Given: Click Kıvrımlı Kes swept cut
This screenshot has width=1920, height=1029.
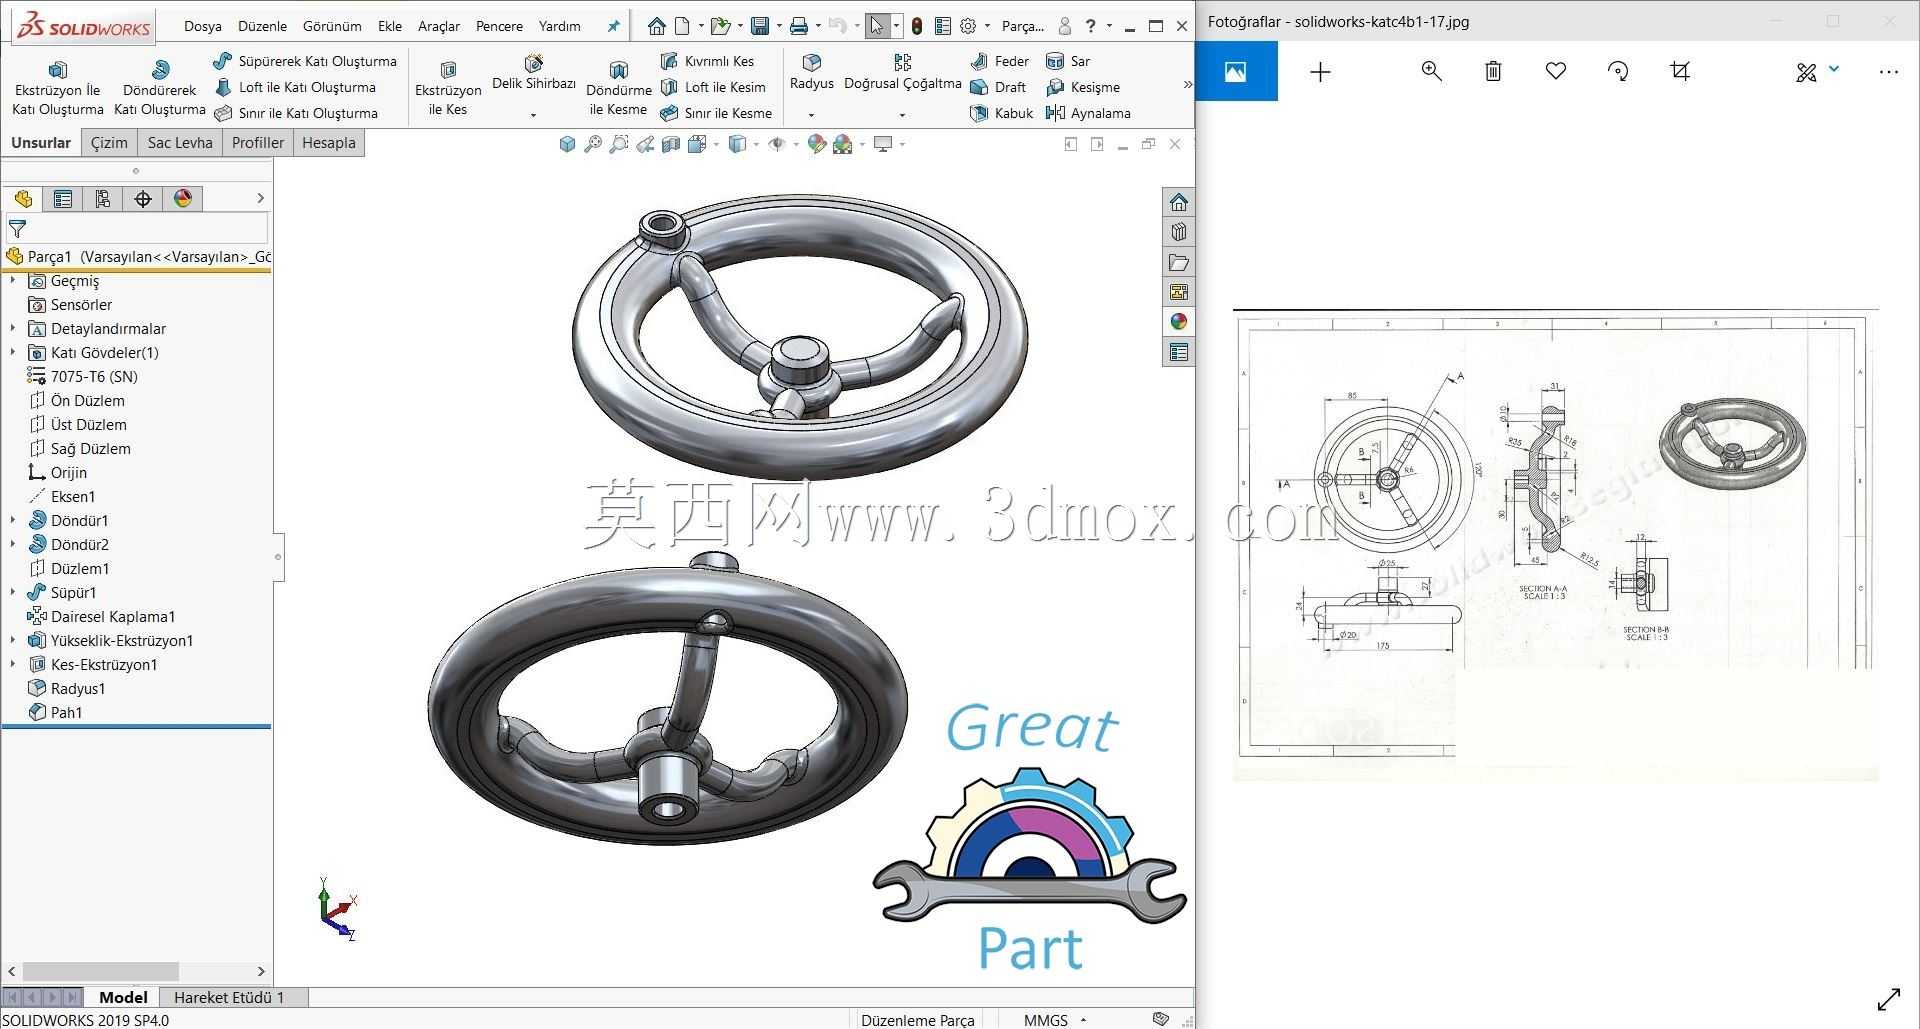Looking at the screenshot, I should pos(707,61).
